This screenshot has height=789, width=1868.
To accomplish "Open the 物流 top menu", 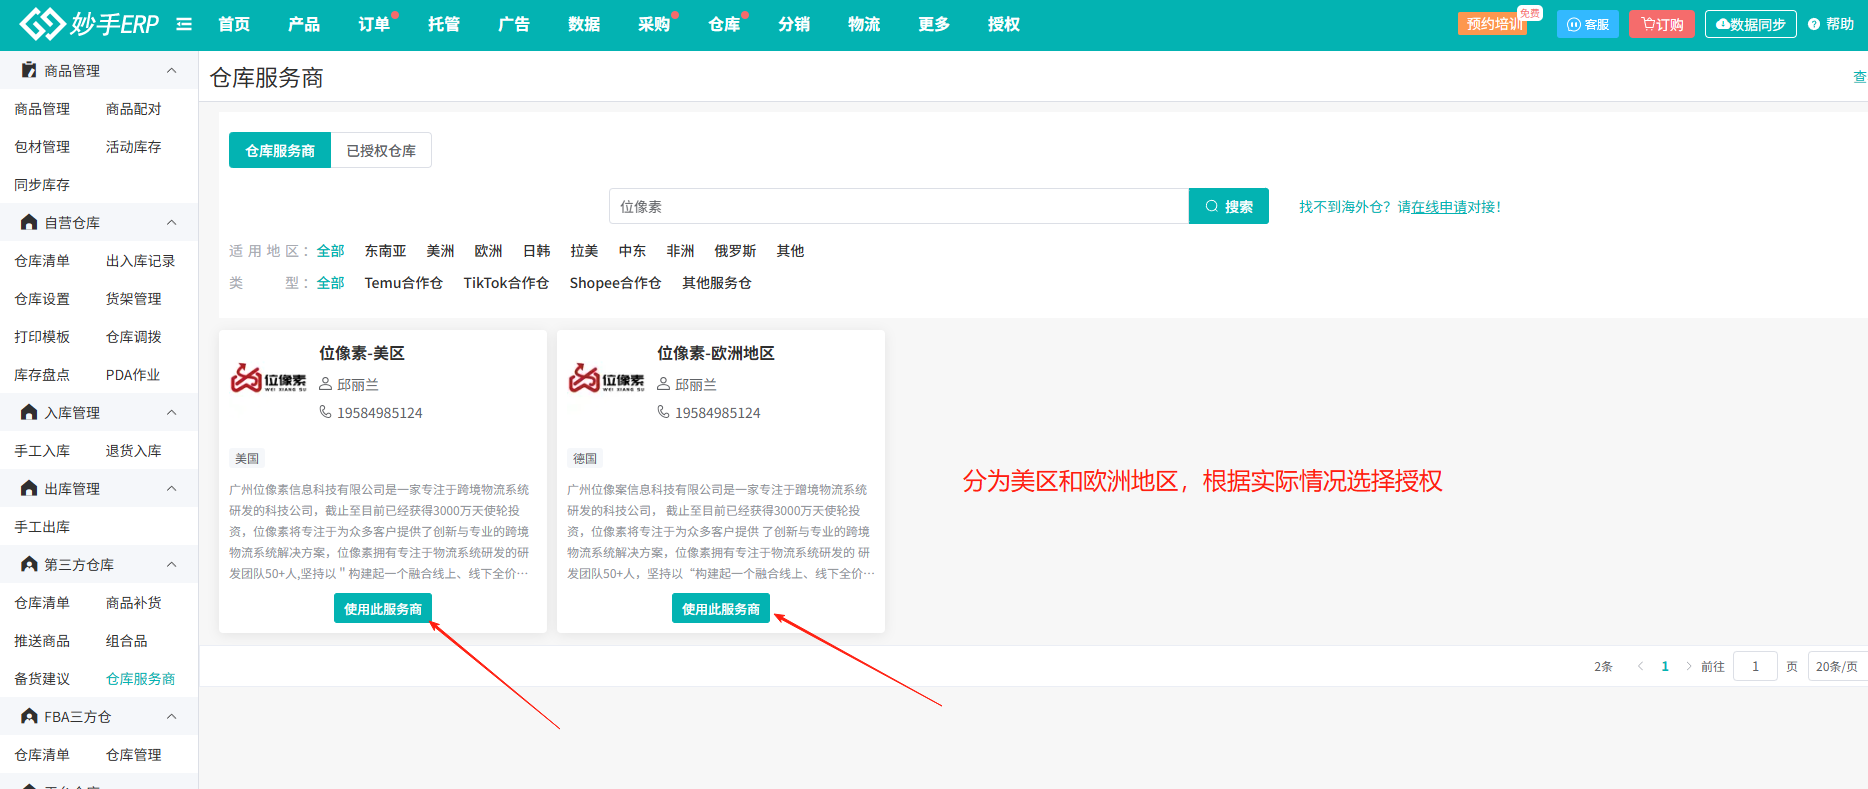I will pyautogui.click(x=864, y=24).
